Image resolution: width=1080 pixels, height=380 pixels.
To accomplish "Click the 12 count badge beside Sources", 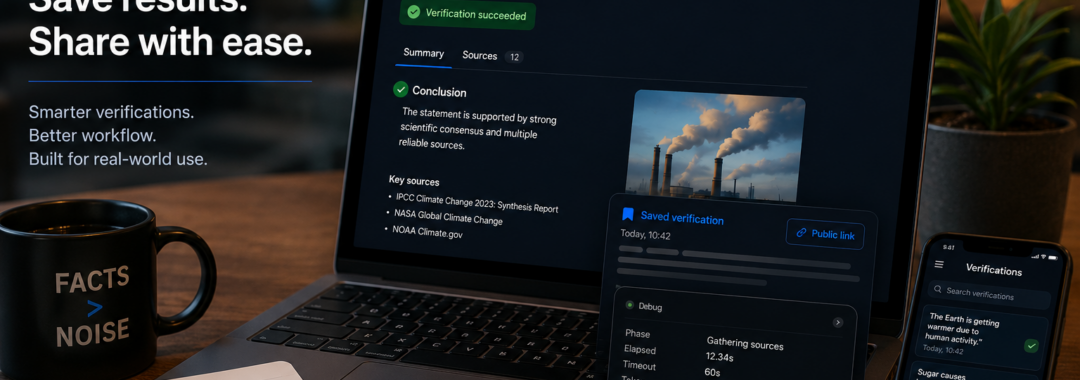I will [x=514, y=57].
